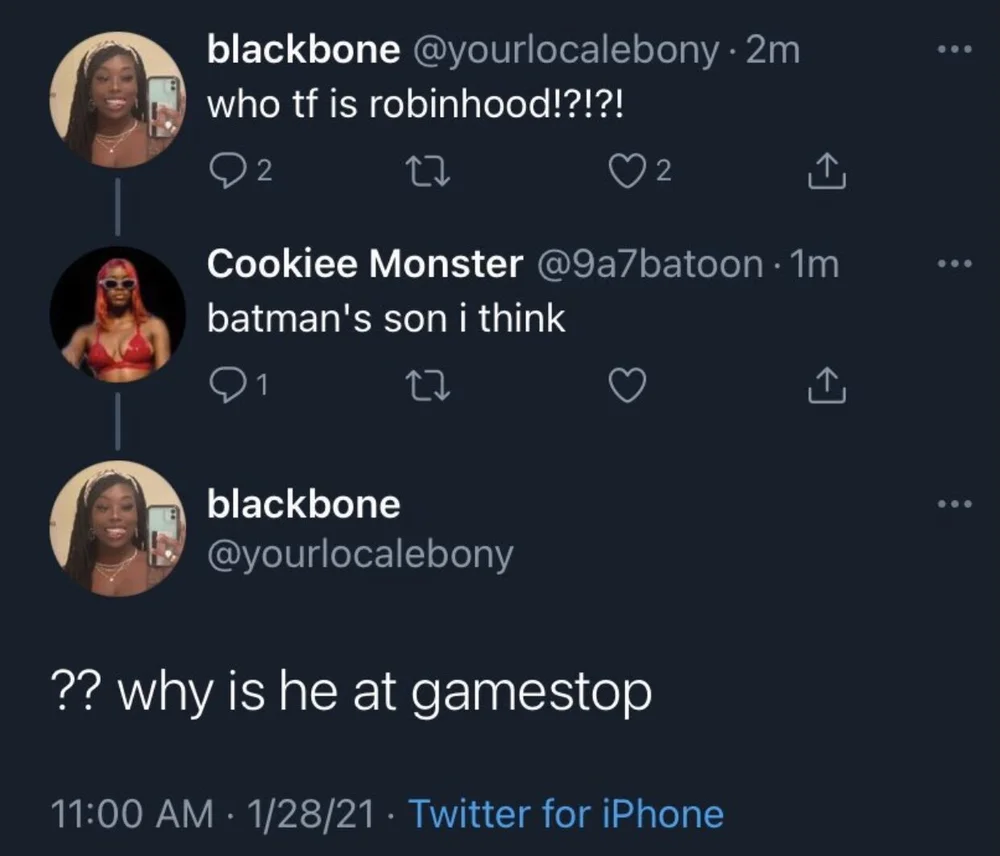Open blackbone's avatar on the first tweet
Screen dimensions: 1000x856
coord(117,100)
